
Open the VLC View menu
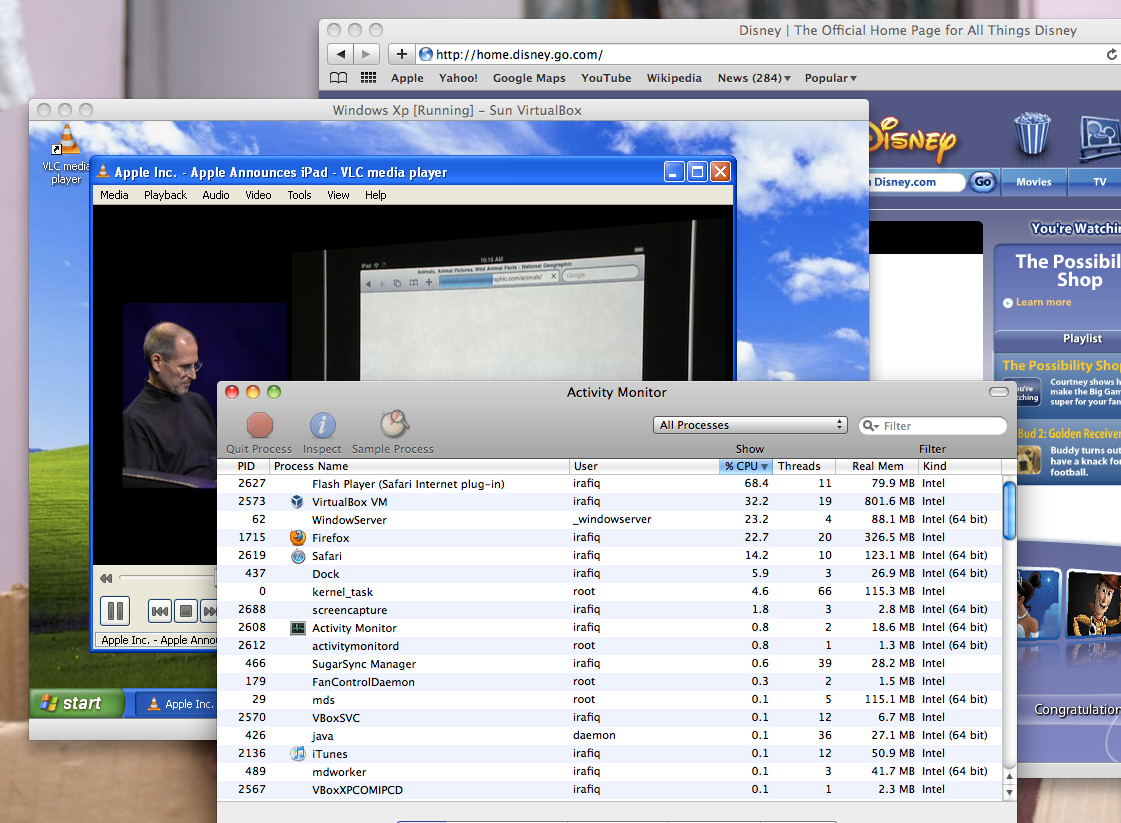click(x=338, y=195)
